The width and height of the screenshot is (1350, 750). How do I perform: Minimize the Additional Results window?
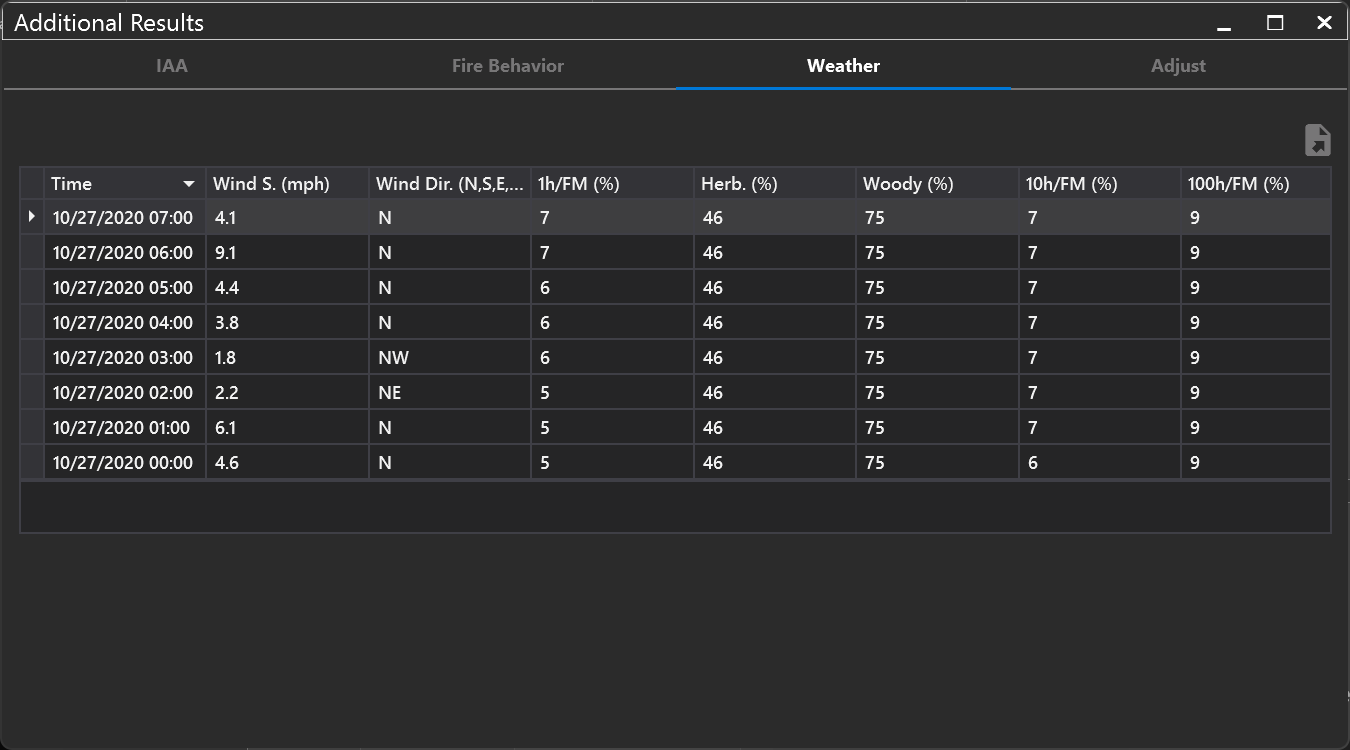click(x=1224, y=23)
